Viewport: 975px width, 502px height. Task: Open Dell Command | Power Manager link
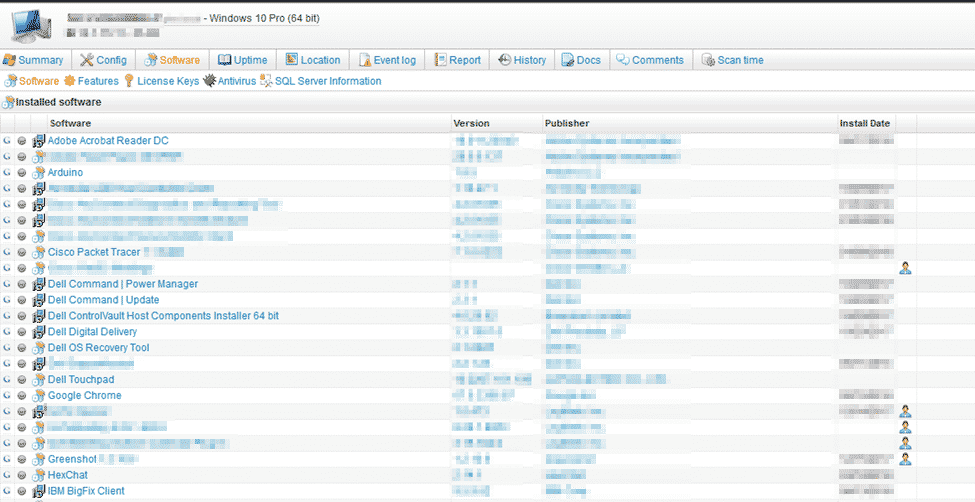[122, 284]
